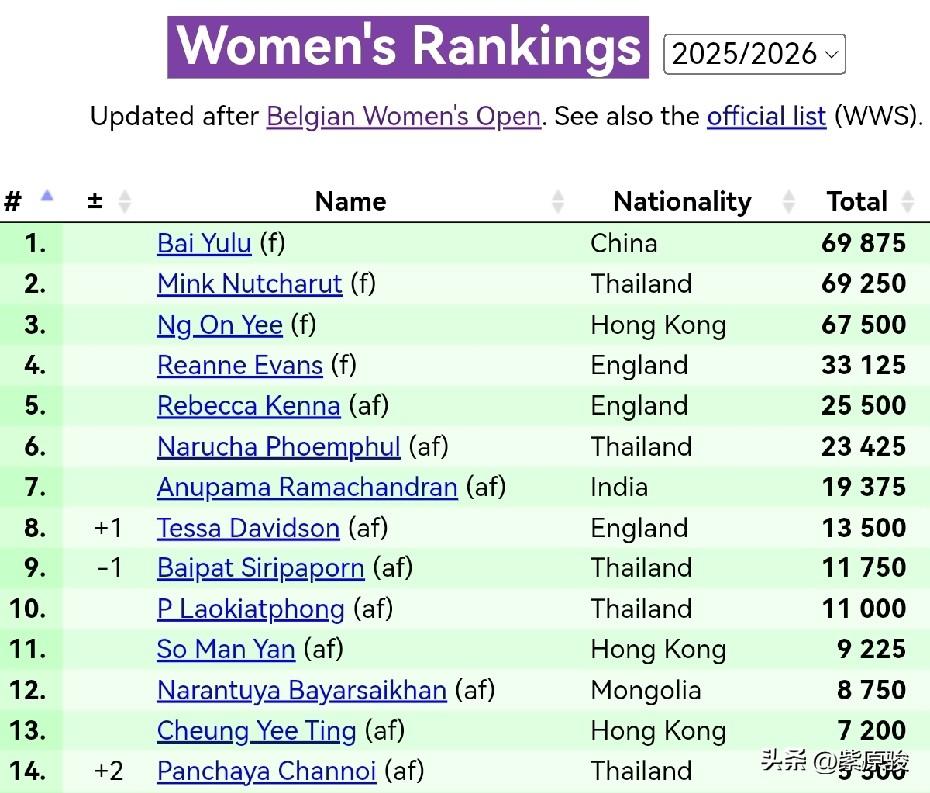Select the Reanne Evans link
Viewport: 930px width, 793px height.
(239, 365)
